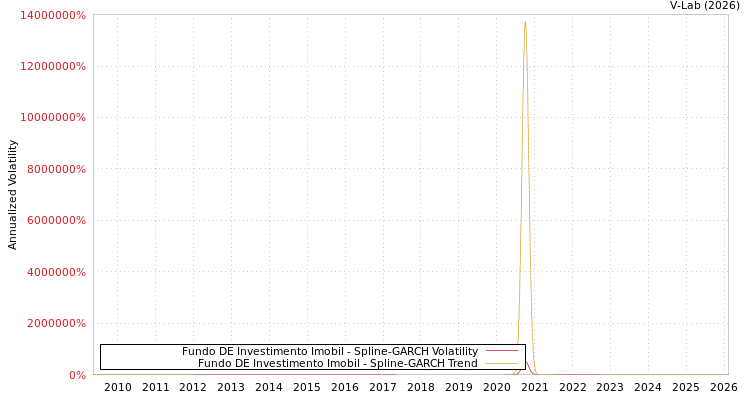Viewport: 750px width, 400px height.
Task: Click the 2024 x-axis label
Action: tap(648, 387)
